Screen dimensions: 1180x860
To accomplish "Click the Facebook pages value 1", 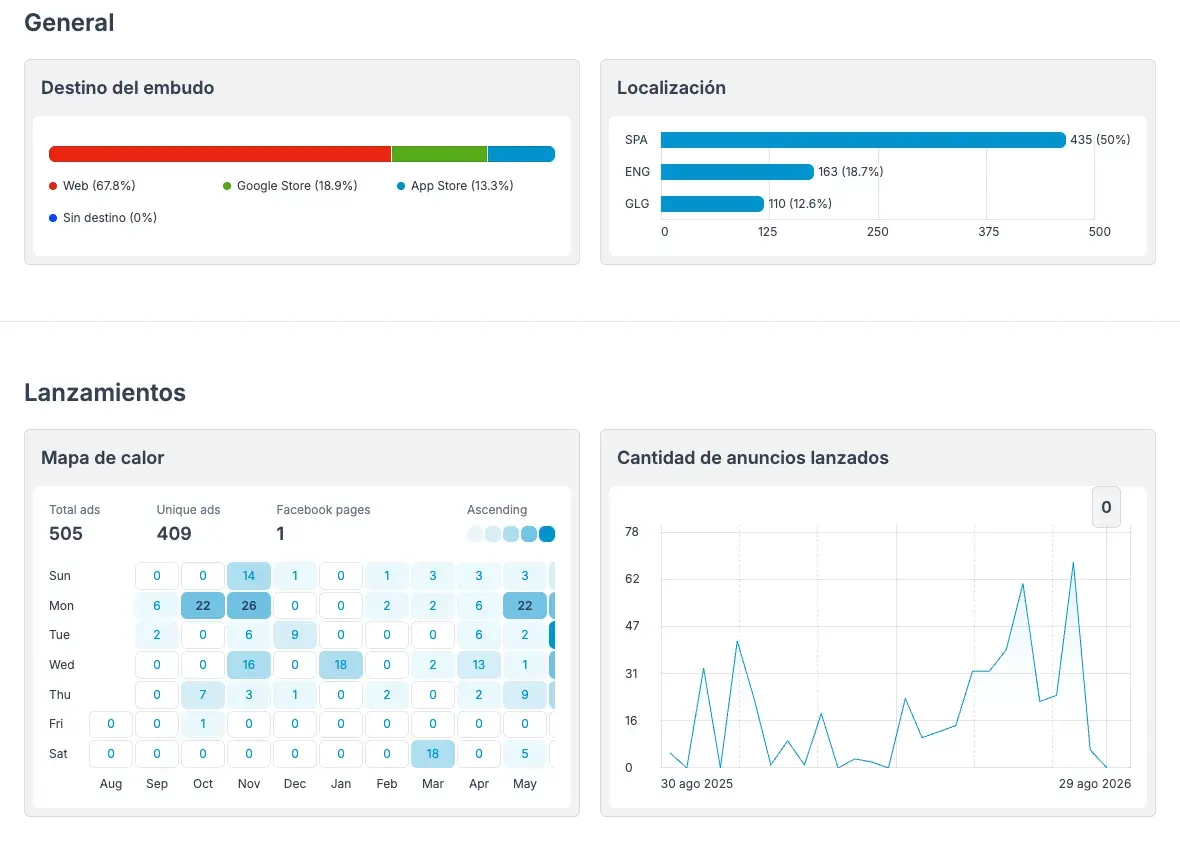I will pos(281,533).
